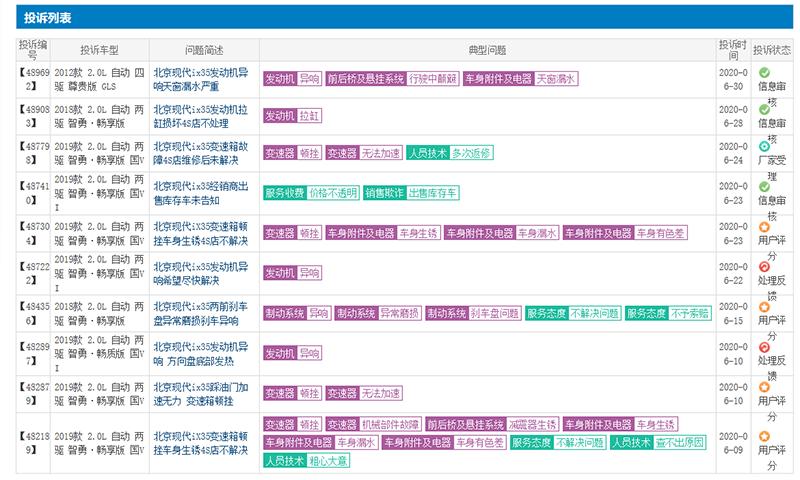Open complaint link in row 487304

201,233
